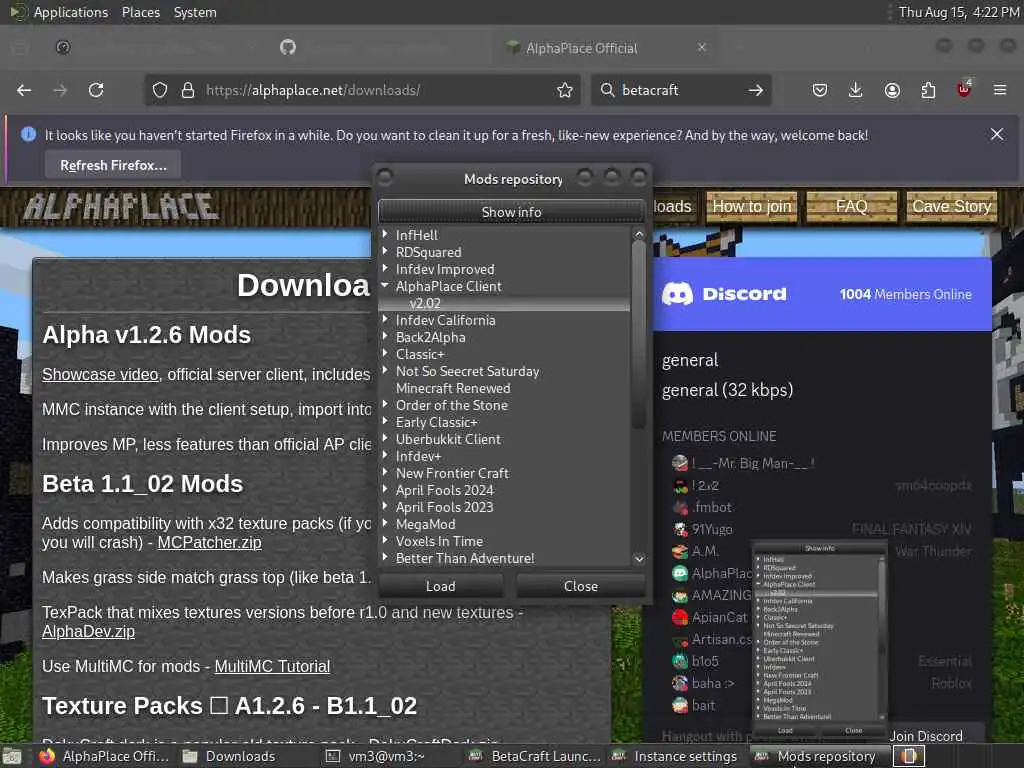The height and width of the screenshot is (768, 1024).
Task: Click the mod list scroll up arrow
Action: [639, 234]
